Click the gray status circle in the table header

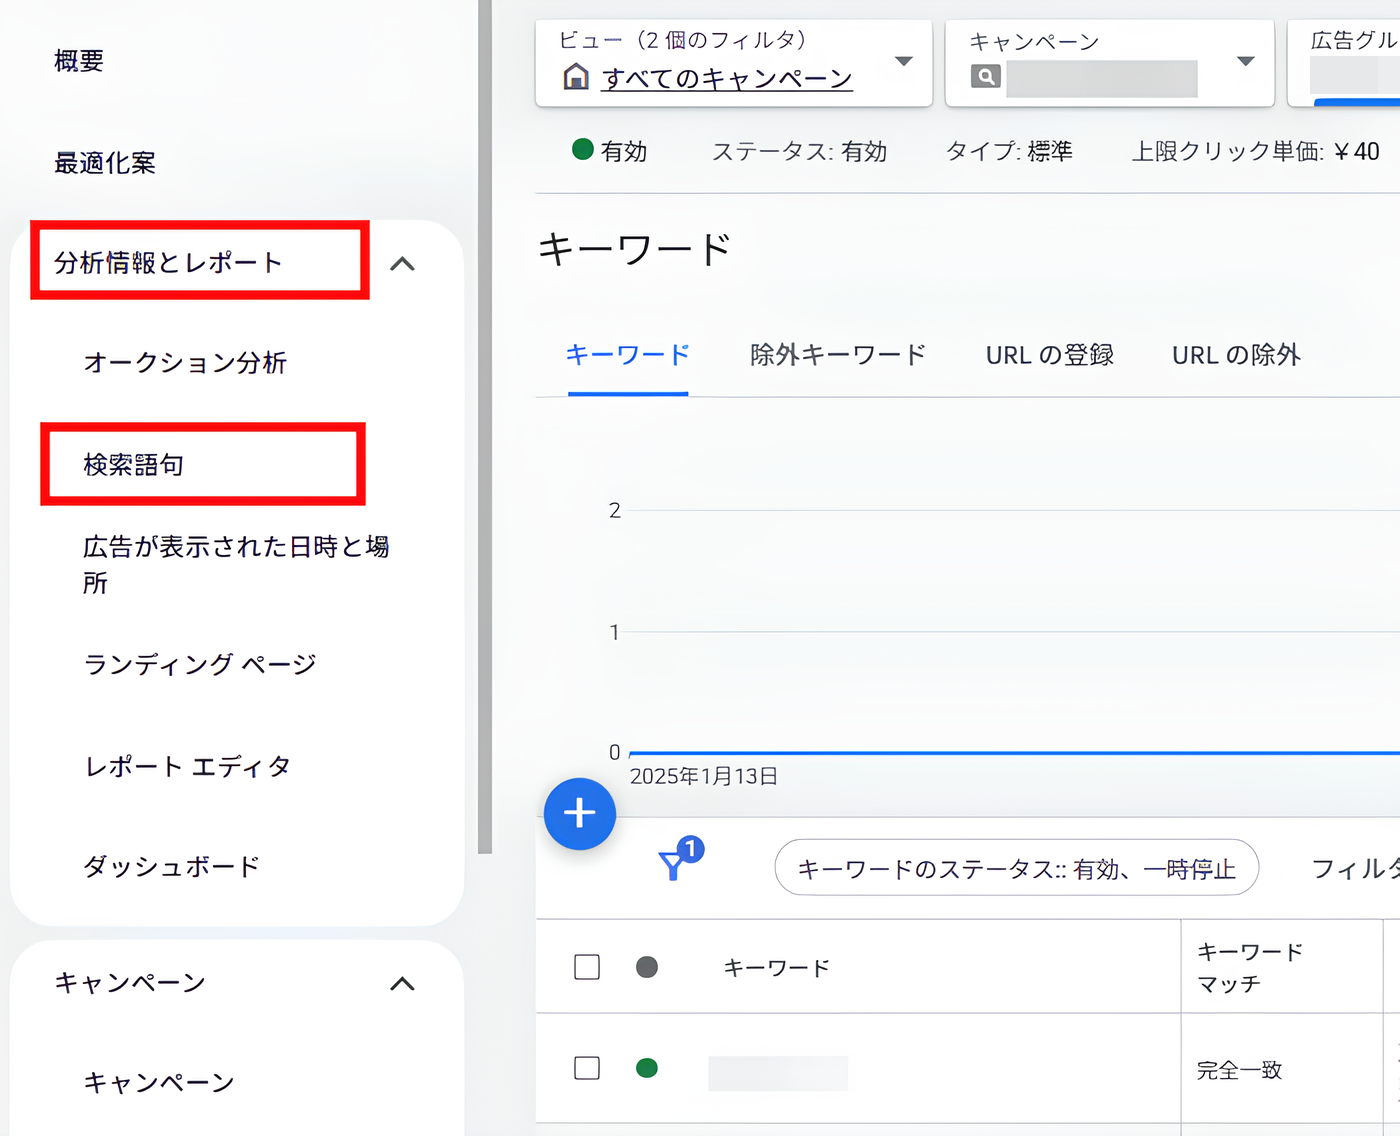646,967
